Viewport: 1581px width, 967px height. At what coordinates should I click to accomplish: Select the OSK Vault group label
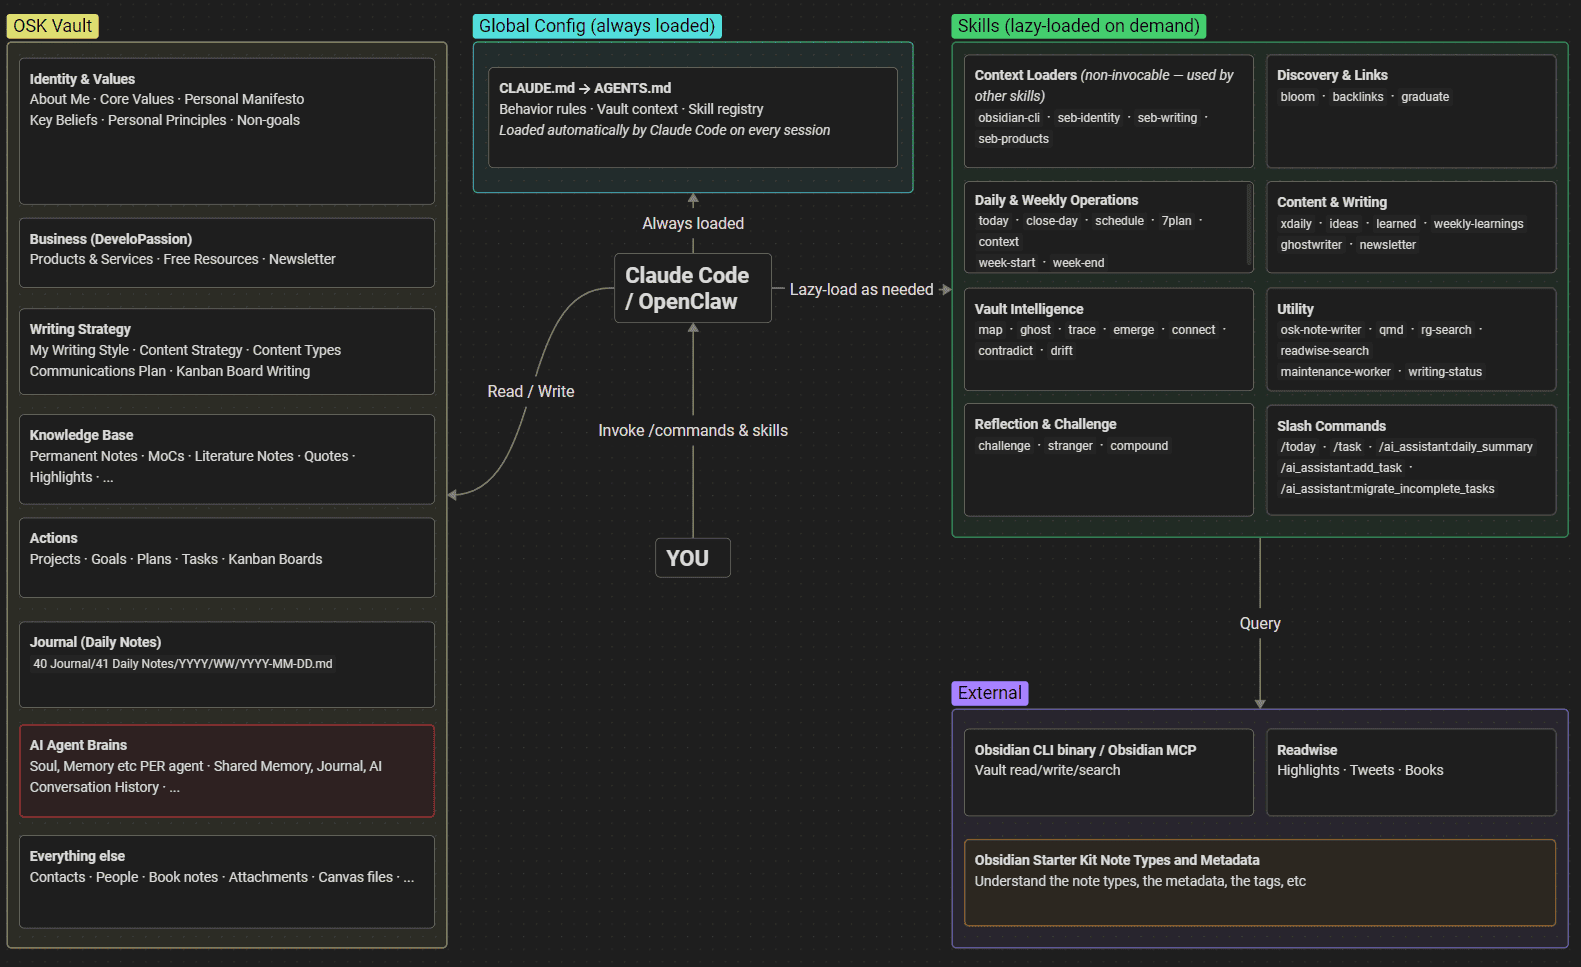point(53,26)
